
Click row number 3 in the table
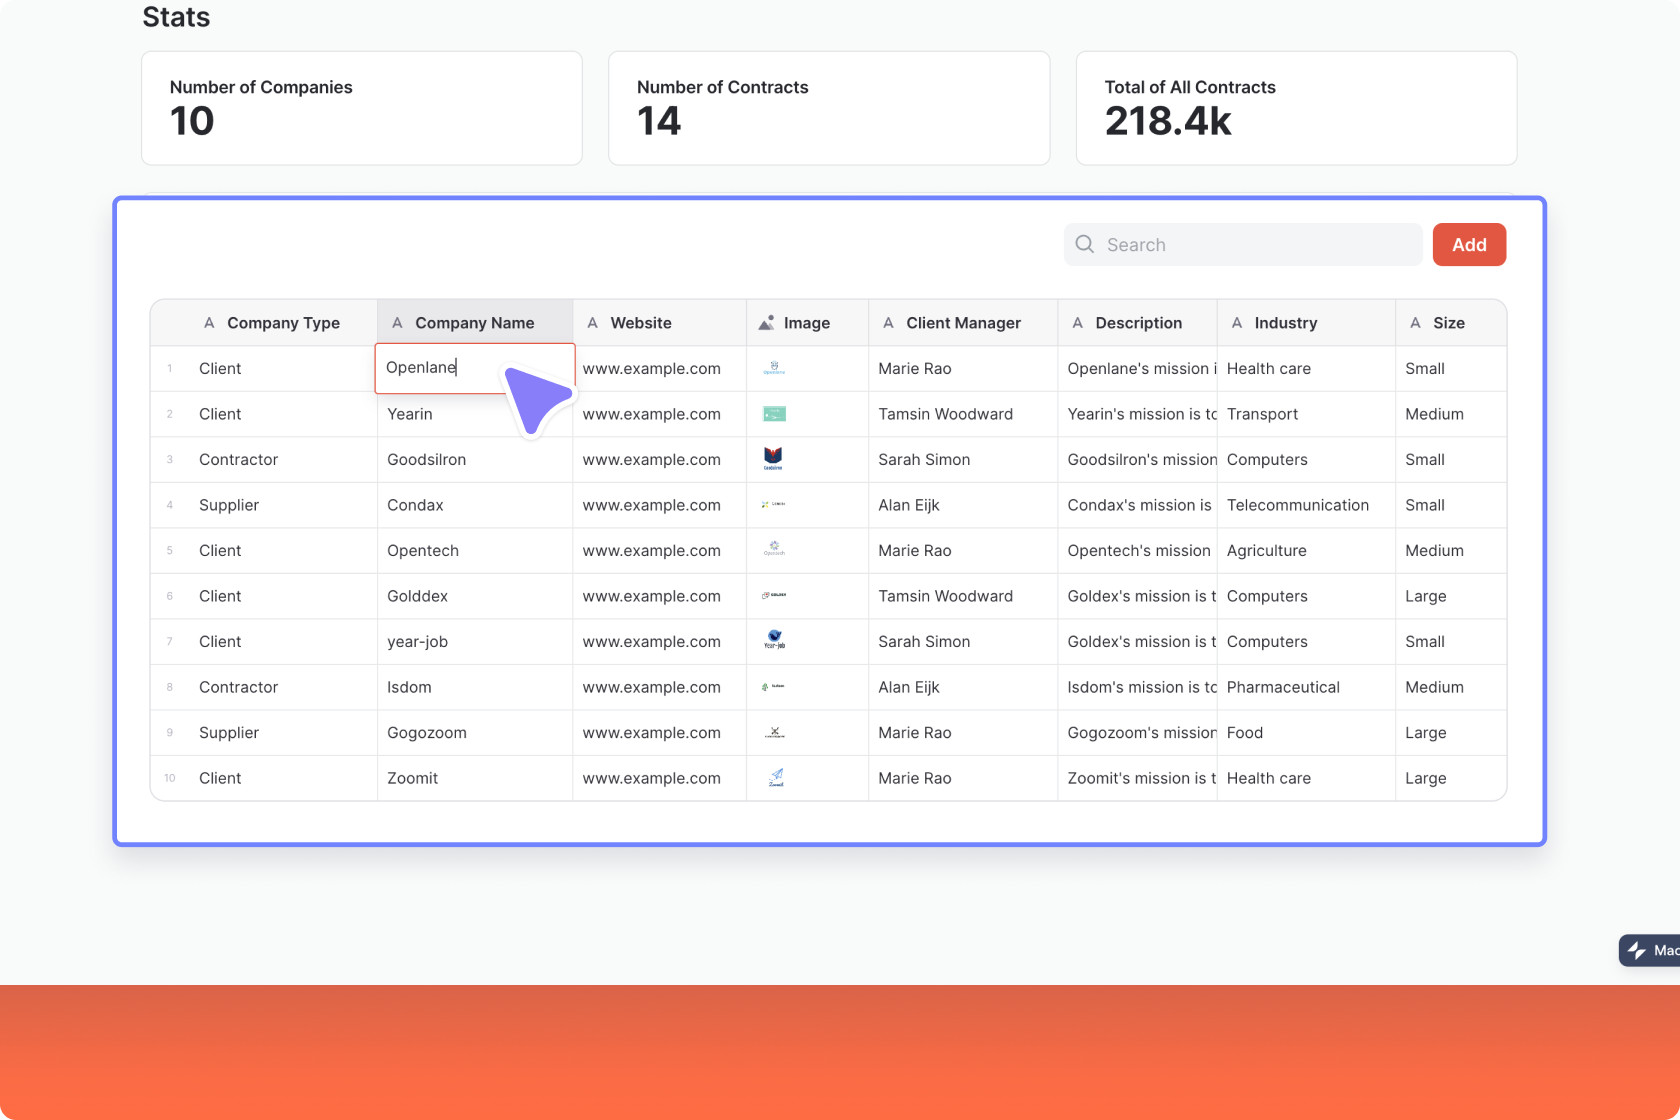click(169, 459)
